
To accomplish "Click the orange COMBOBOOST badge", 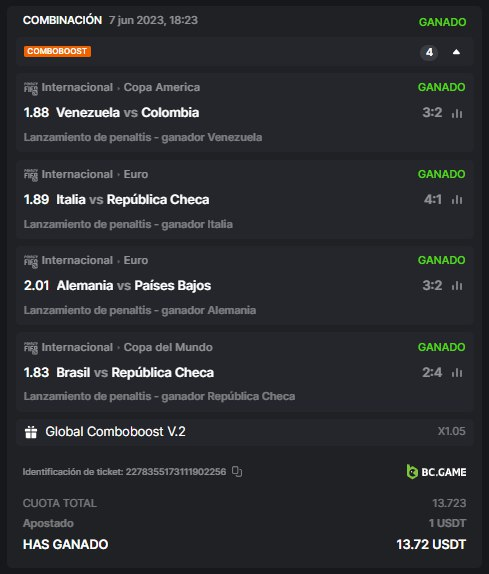I will 57,51.
